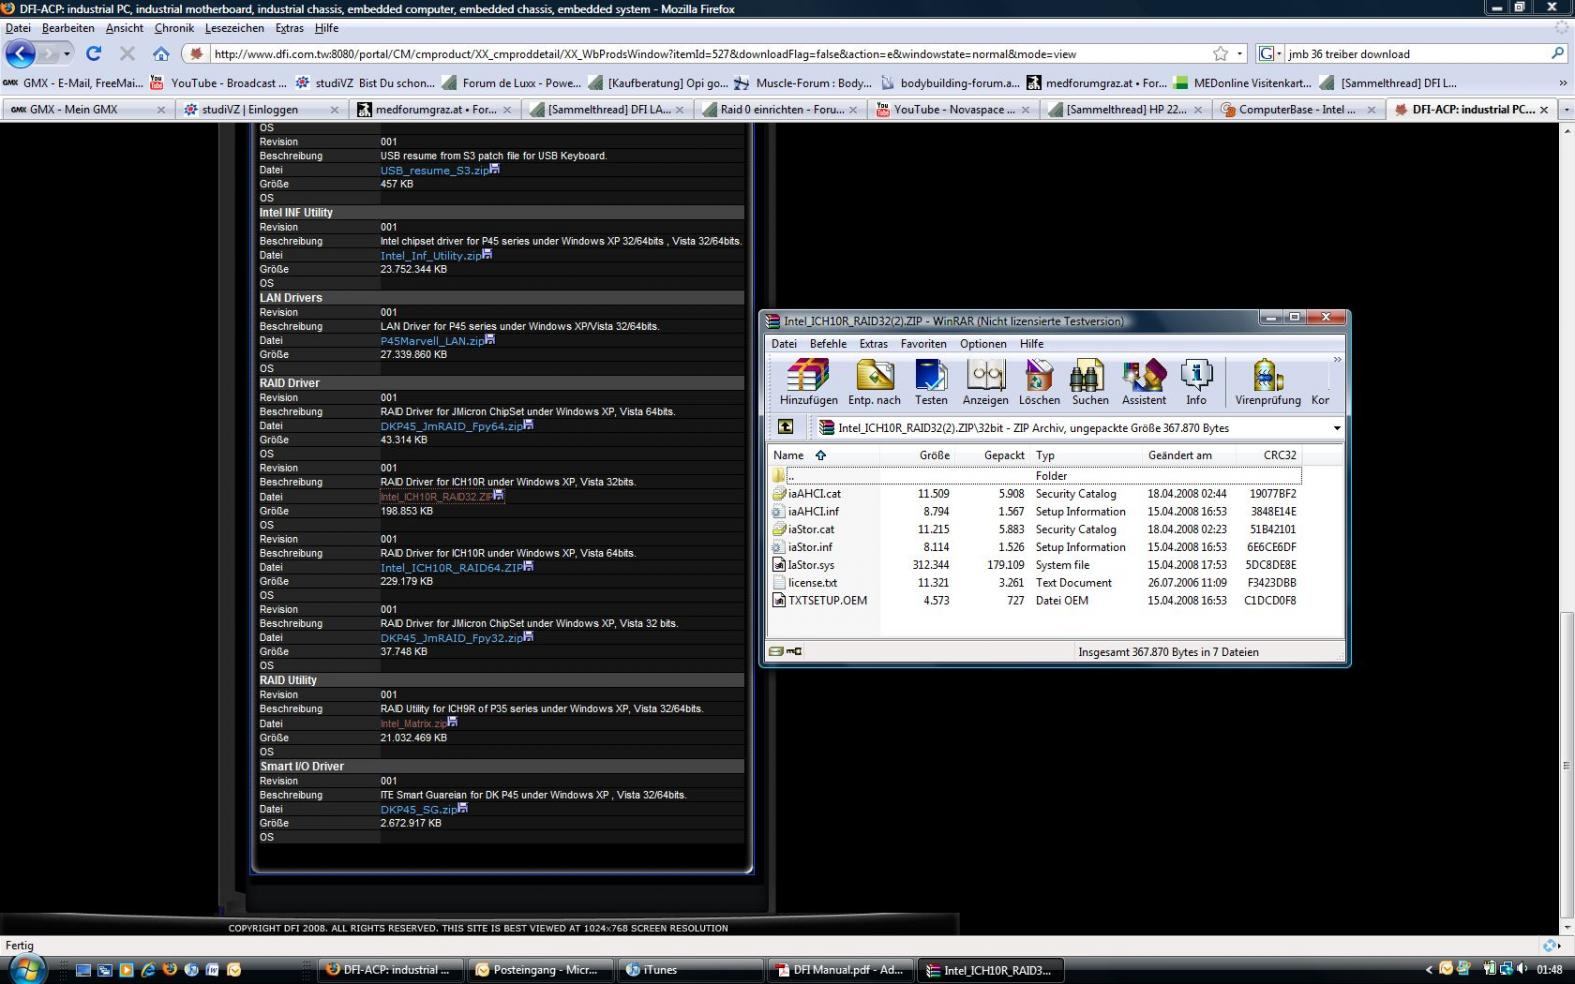Click Firefox page vertical scrollbar
The height and width of the screenshot is (984, 1575).
[1567, 766]
